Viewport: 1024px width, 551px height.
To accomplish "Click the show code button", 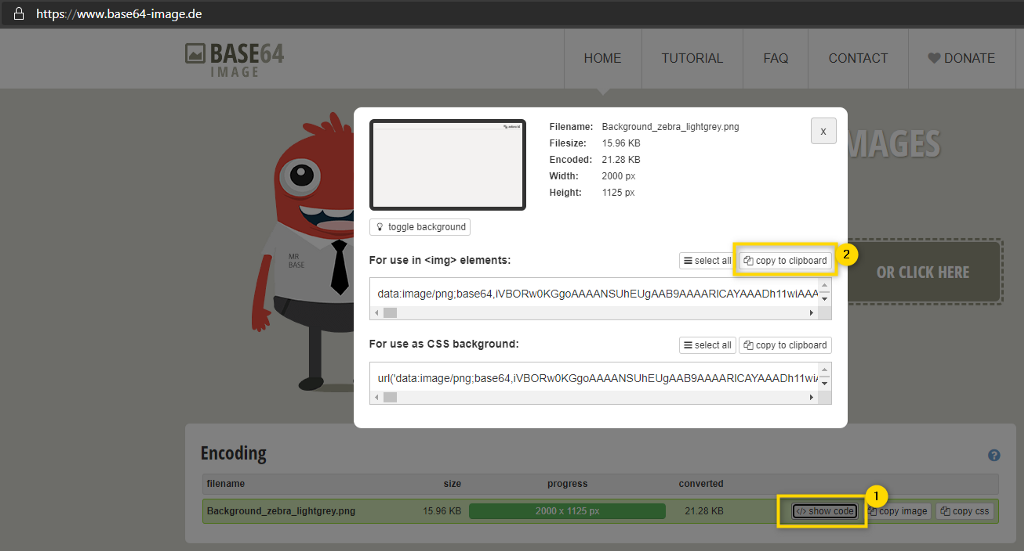I will [824, 511].
